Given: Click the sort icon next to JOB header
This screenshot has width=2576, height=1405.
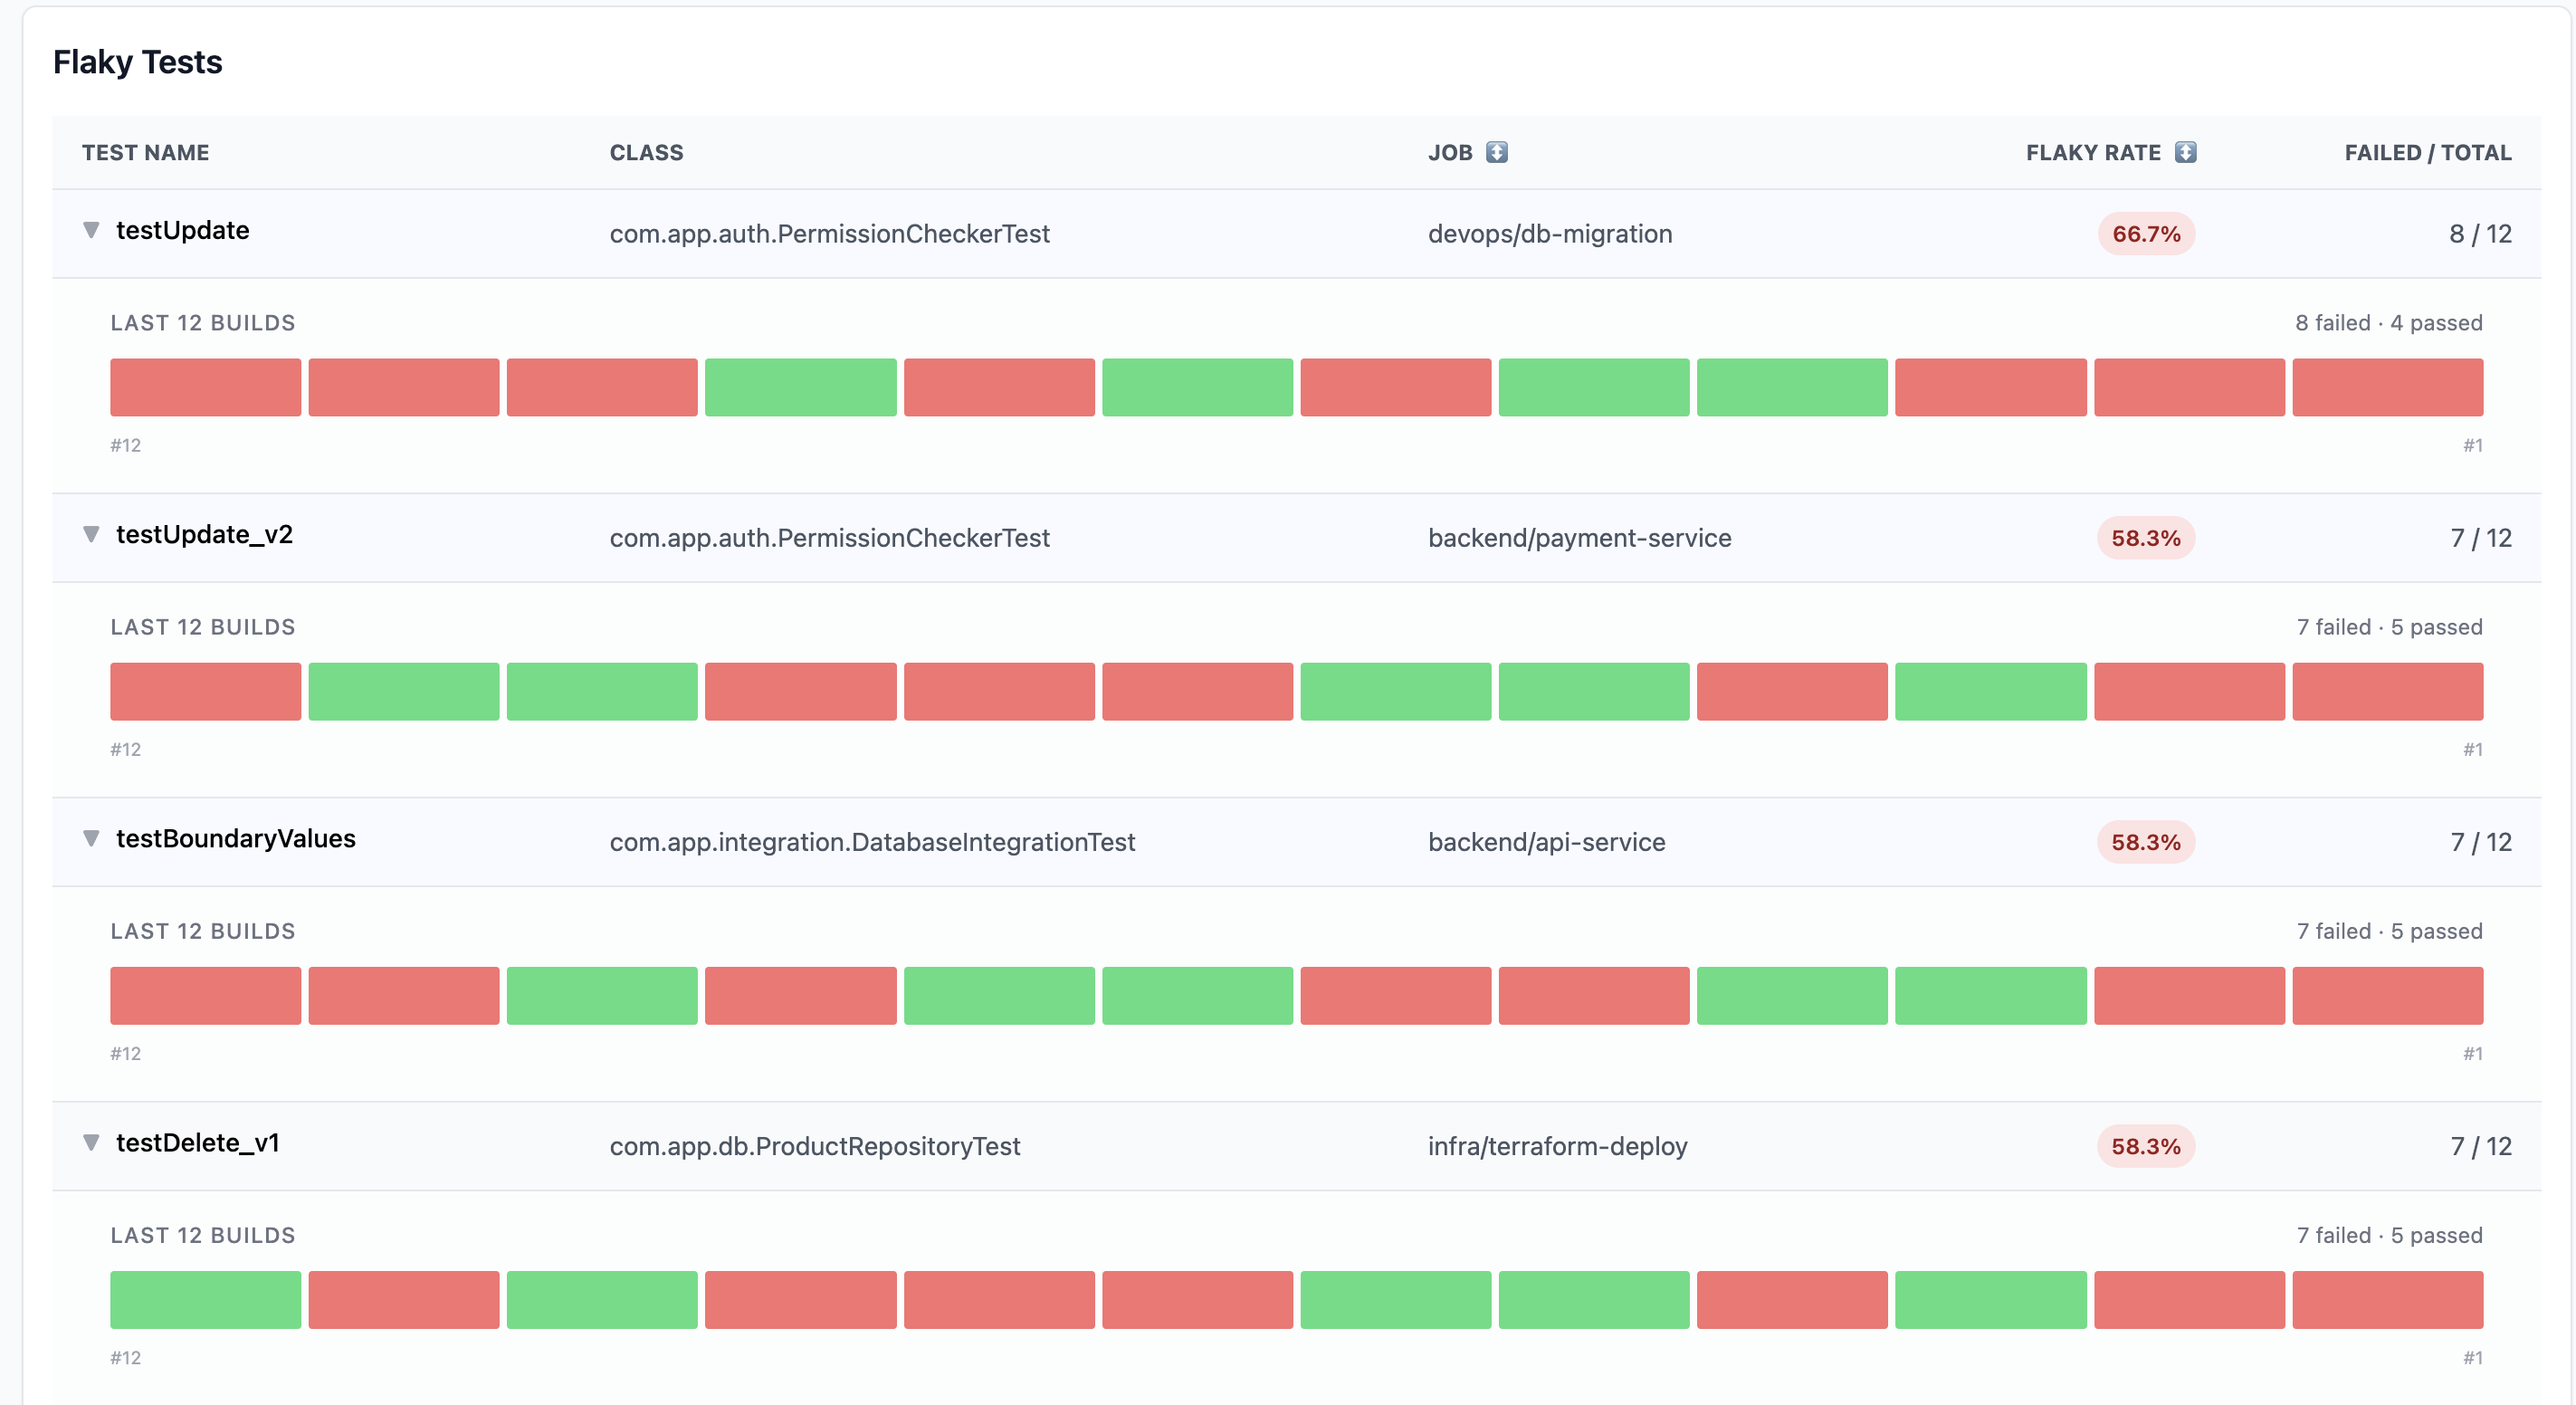Looking at the screenshot, I should coord(1496,152).
